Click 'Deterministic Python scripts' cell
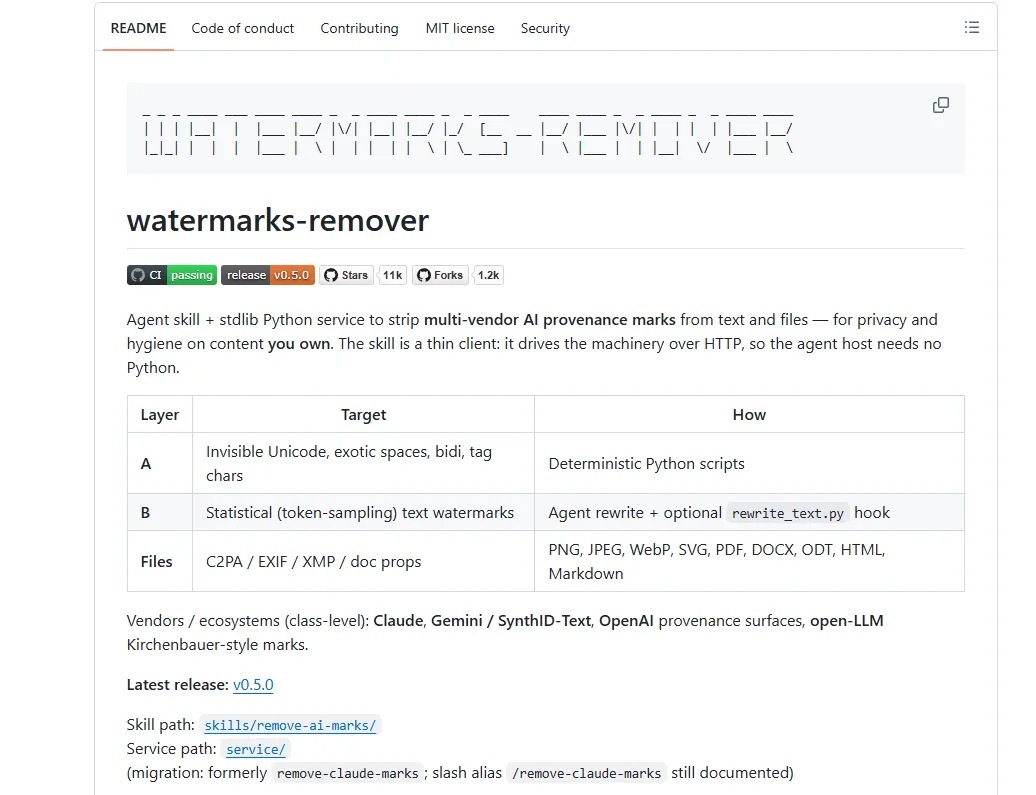The image size is (1036, 795). coord(749,463)
